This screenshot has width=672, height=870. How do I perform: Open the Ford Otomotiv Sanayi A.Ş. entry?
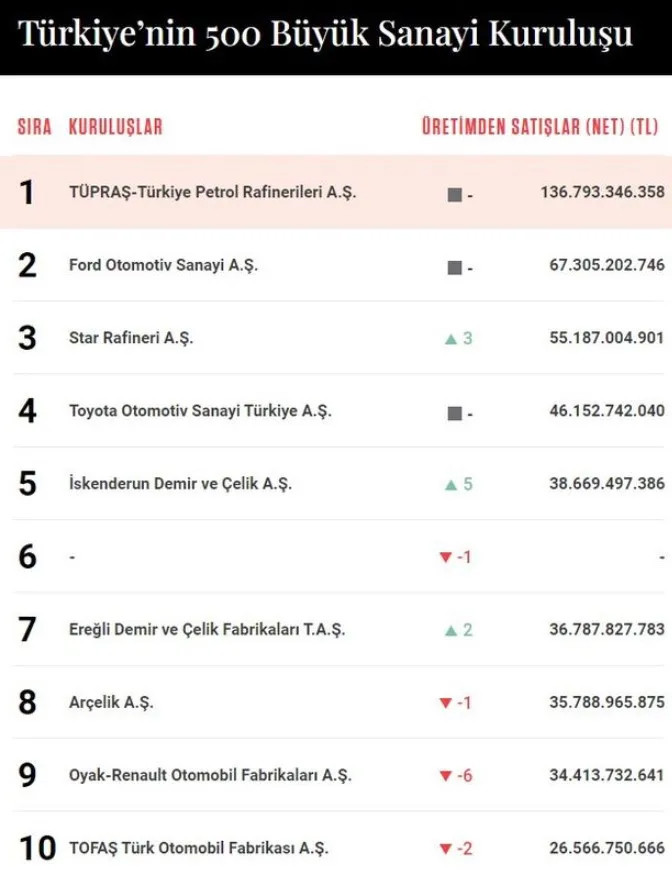click(x=163, y=267)
